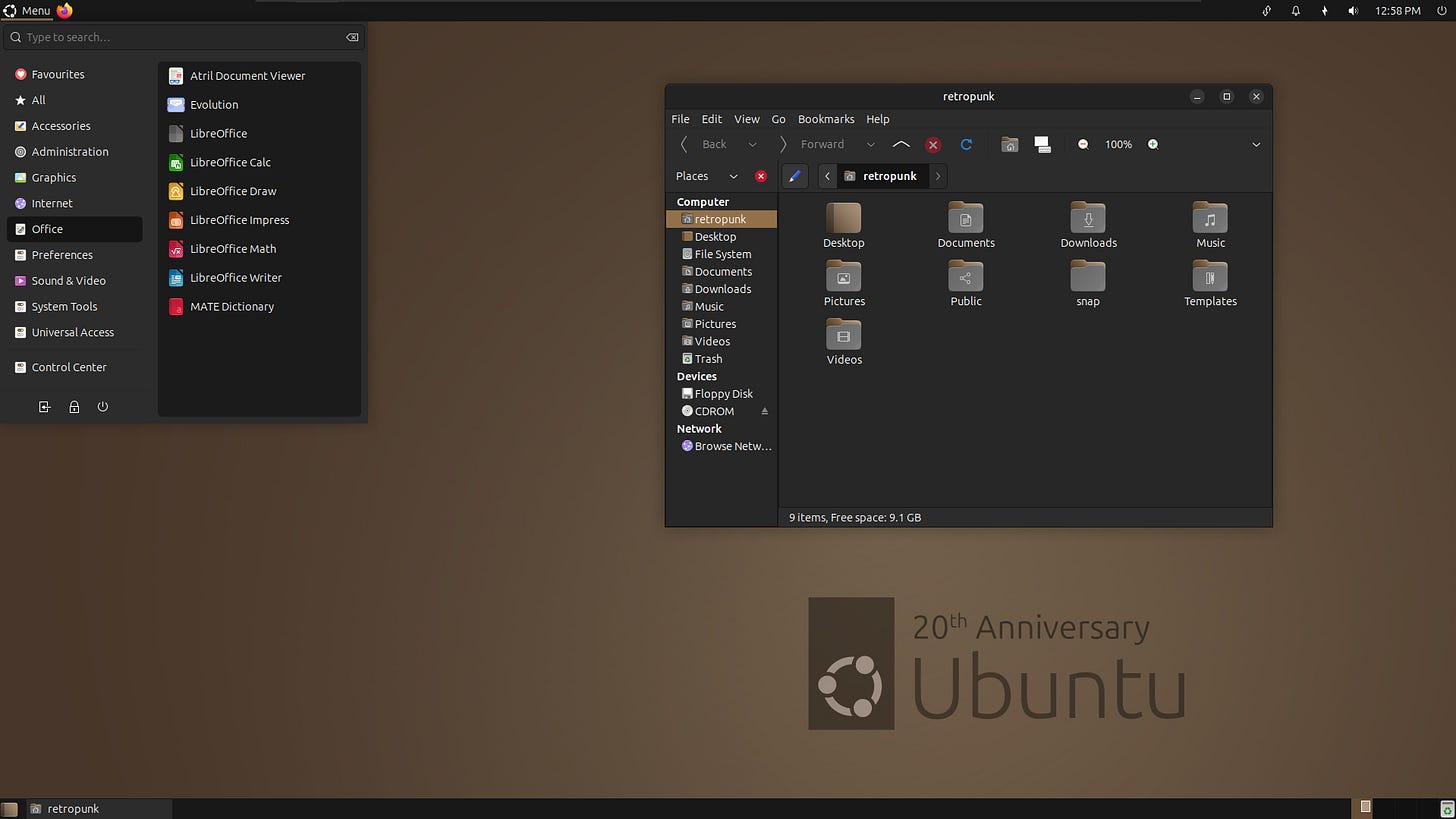Screen dimensions: 1456x819
Task: Clear the menu search field icon
Action: point(352,37)
